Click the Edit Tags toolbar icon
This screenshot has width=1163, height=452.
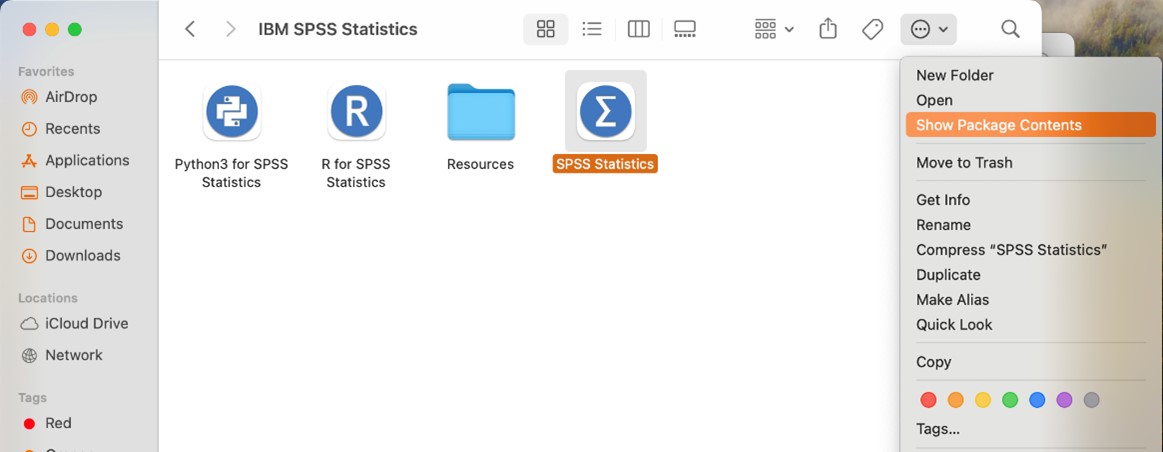[x=872, y=29]
